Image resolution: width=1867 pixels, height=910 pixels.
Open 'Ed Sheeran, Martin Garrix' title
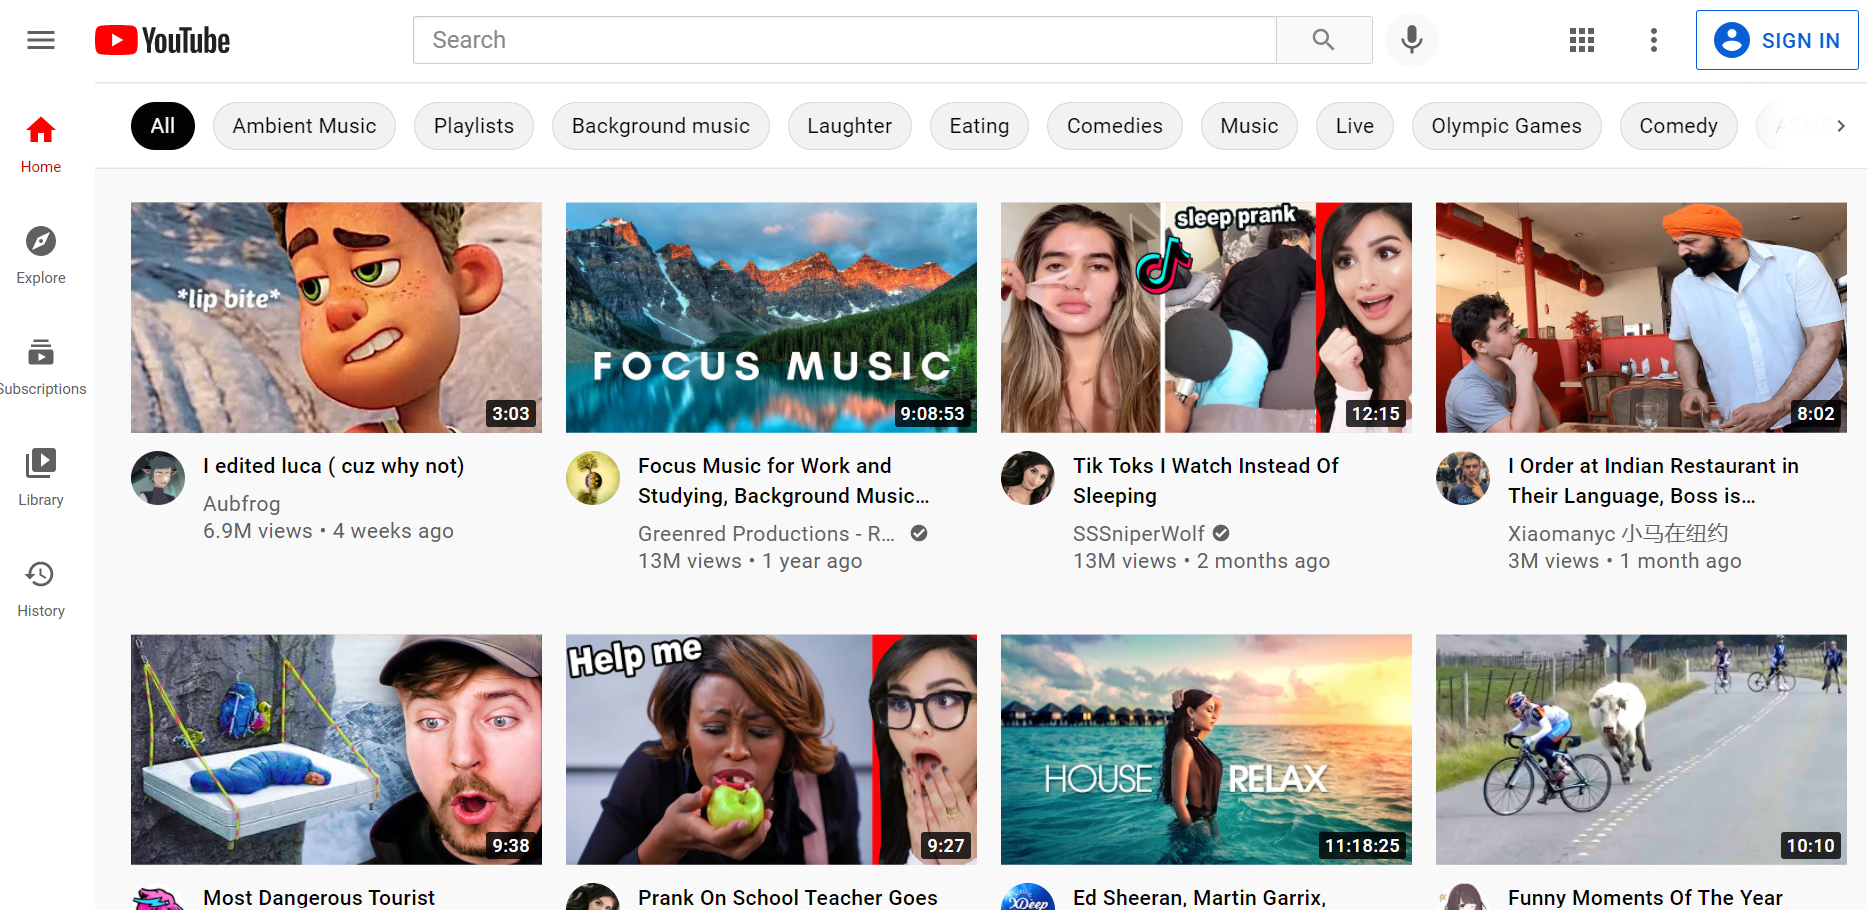tap(1200, 898)
